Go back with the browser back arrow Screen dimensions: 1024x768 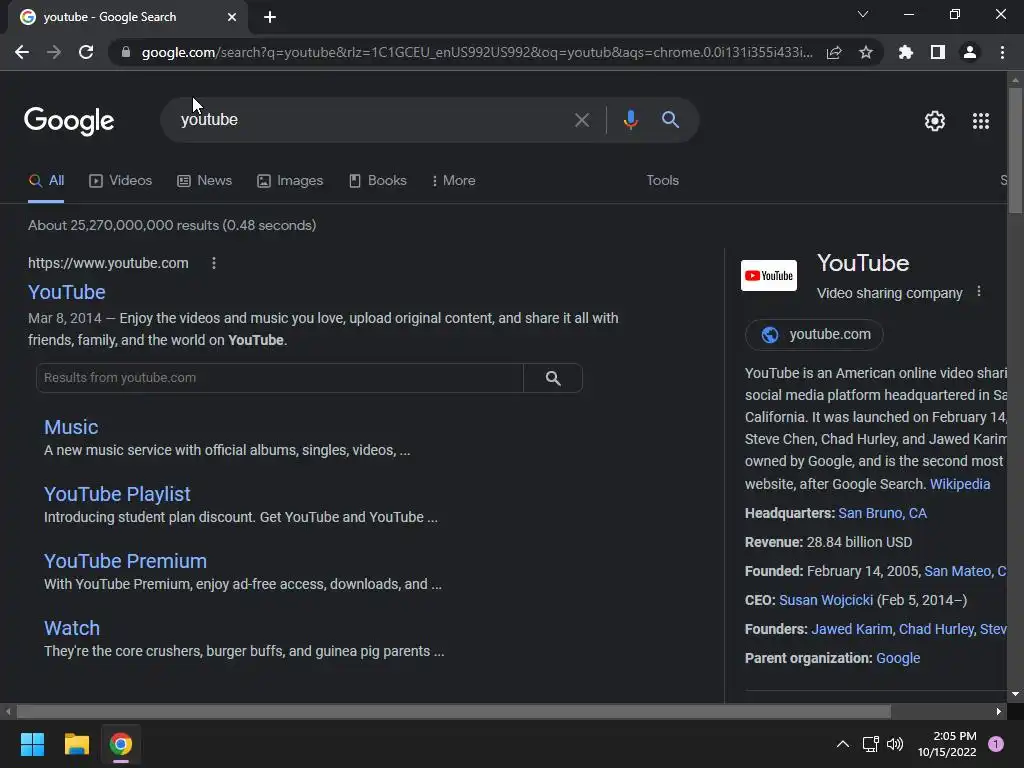[x=22, y=52]
